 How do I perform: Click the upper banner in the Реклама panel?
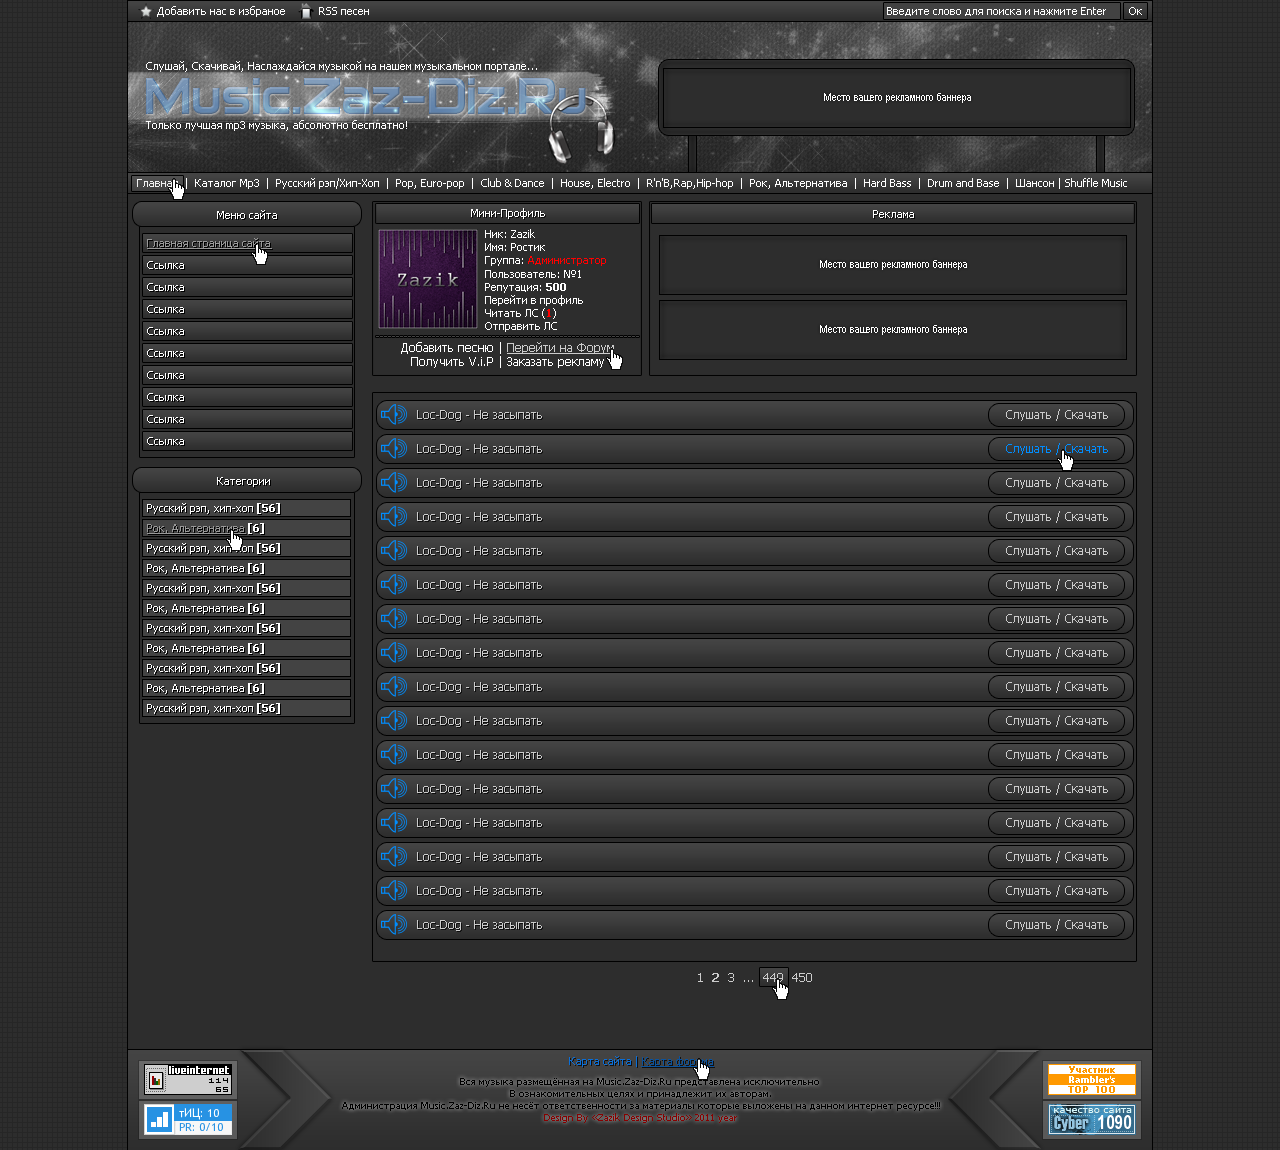click(x=893, y=264)
